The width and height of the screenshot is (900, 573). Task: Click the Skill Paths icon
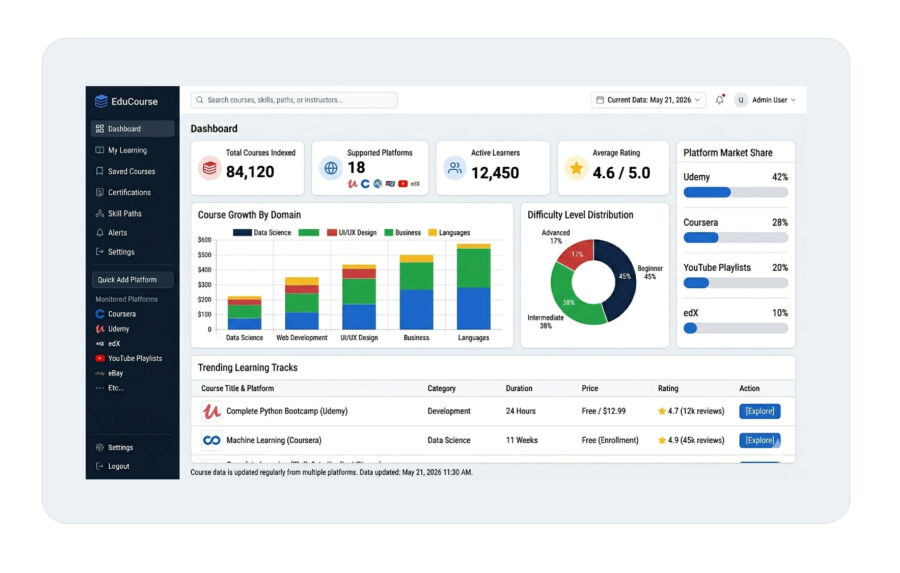[x=100, y=213]
